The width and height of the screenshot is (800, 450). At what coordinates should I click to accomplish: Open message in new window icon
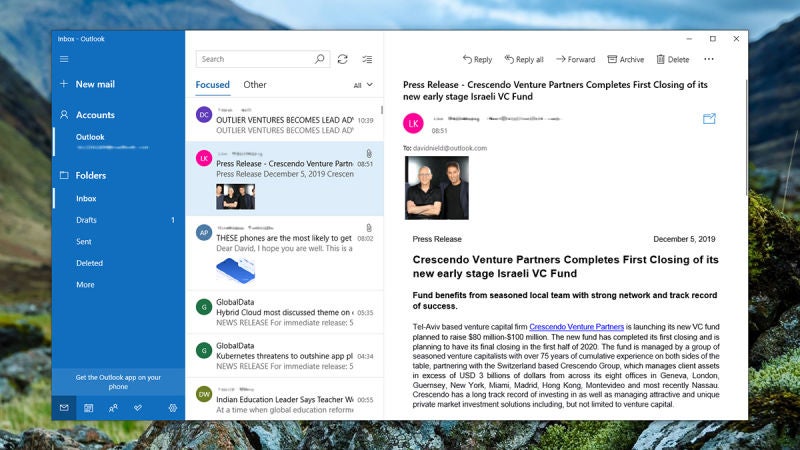tap(709, 119)
